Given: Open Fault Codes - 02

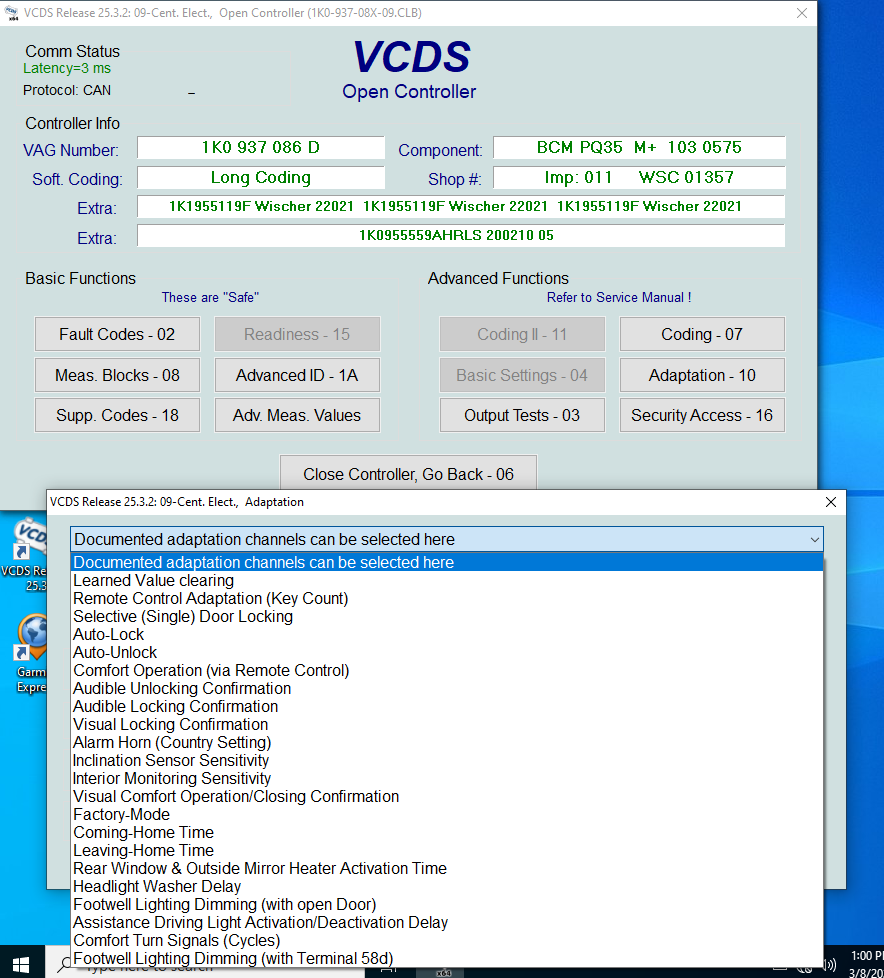Looking at the screenshot, I should [x=117, y=335].
